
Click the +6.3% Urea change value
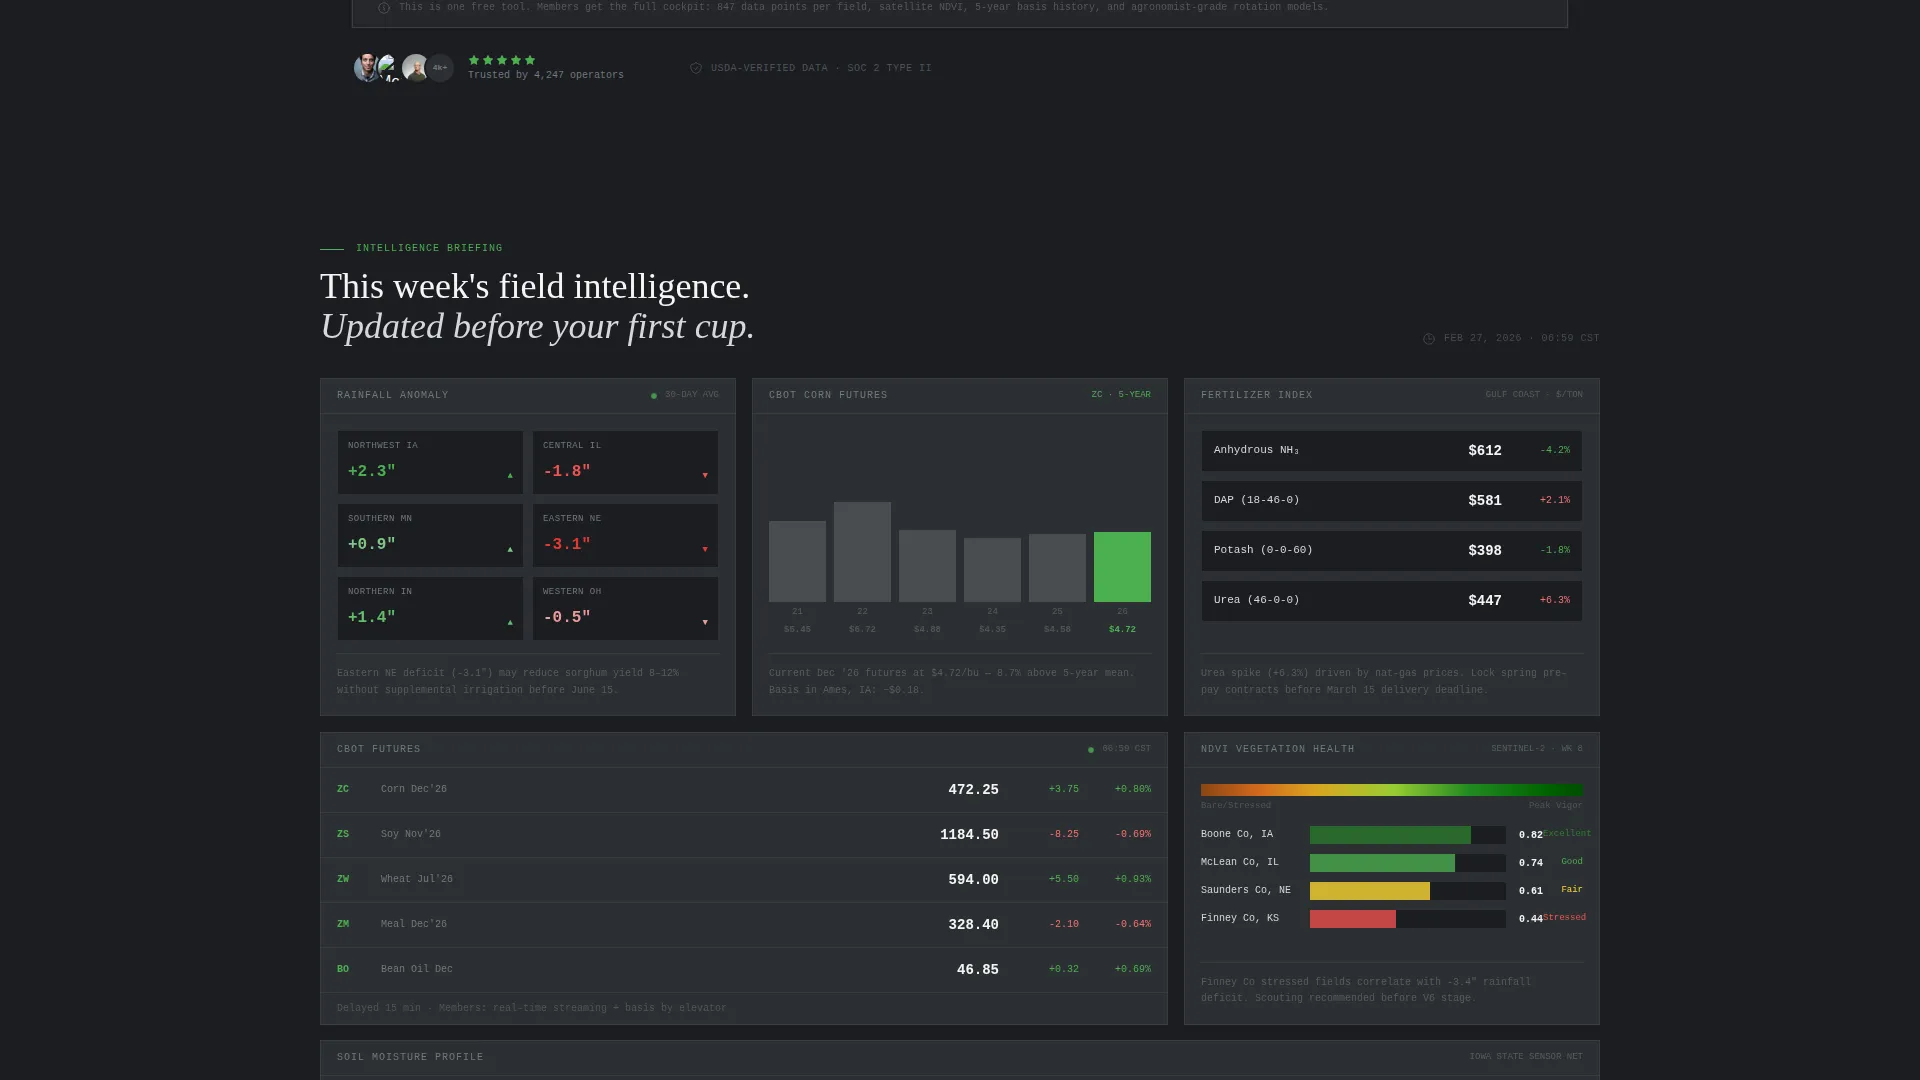coord(1555,600)
